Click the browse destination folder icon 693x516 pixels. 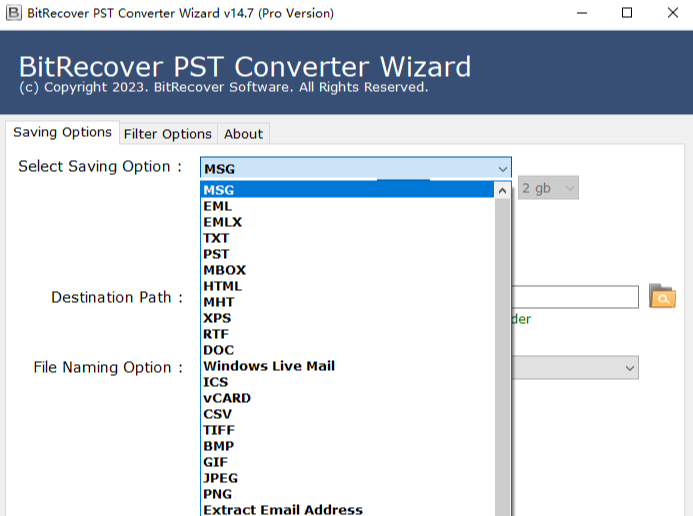(662, 296)
